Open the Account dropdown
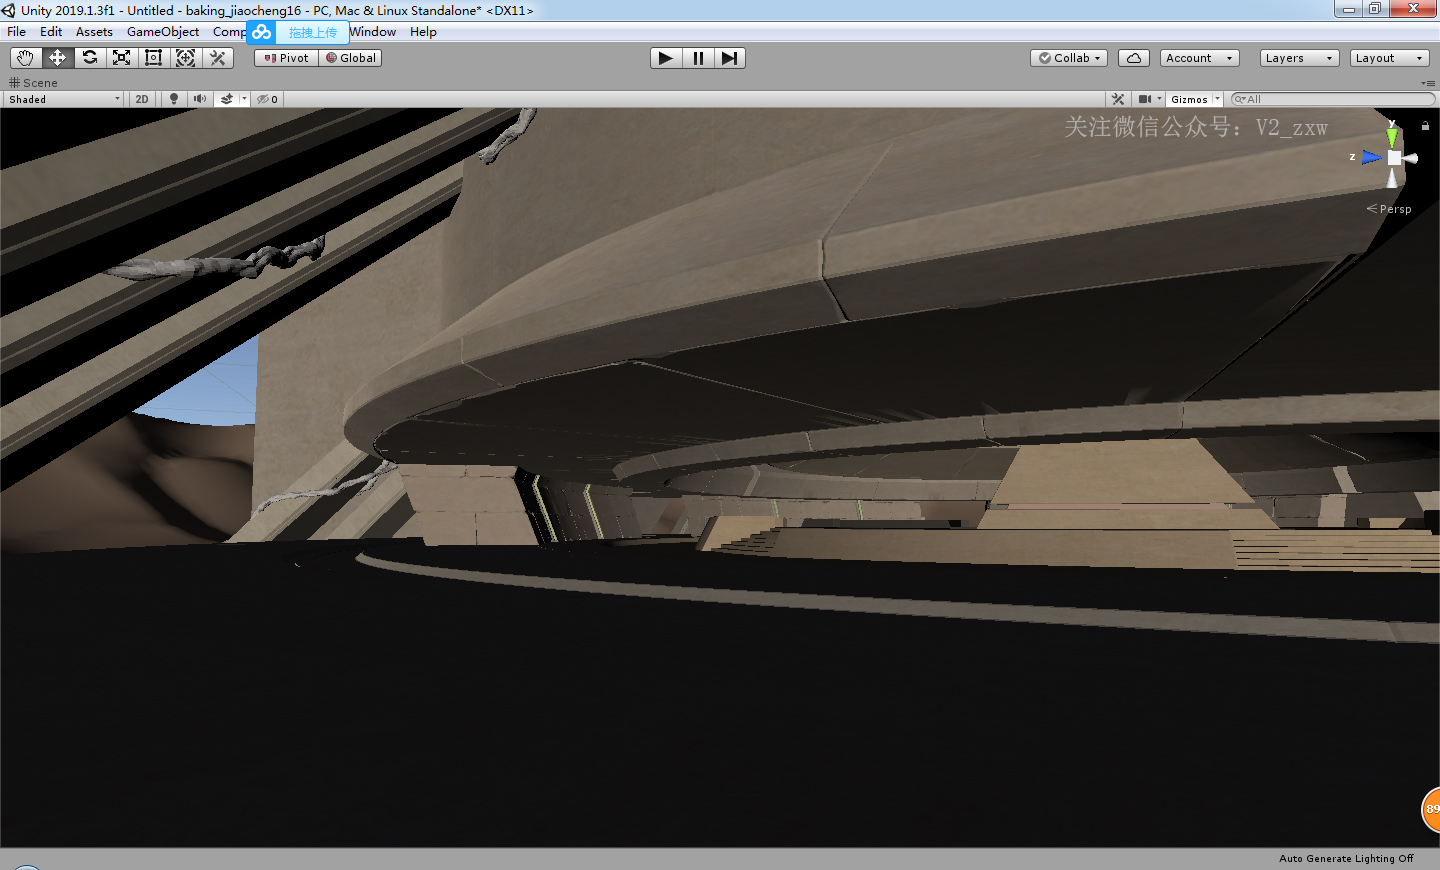 pyautogui.click(x=1199, y=58)
